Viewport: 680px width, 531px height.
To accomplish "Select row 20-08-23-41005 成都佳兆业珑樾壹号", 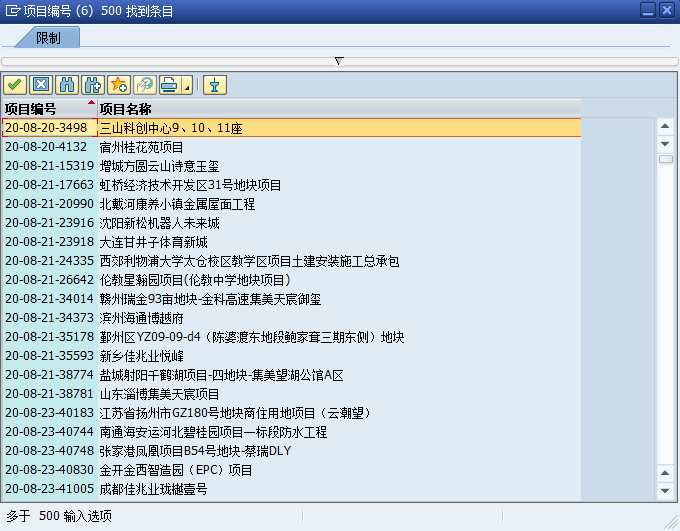I will click(154, 489).
